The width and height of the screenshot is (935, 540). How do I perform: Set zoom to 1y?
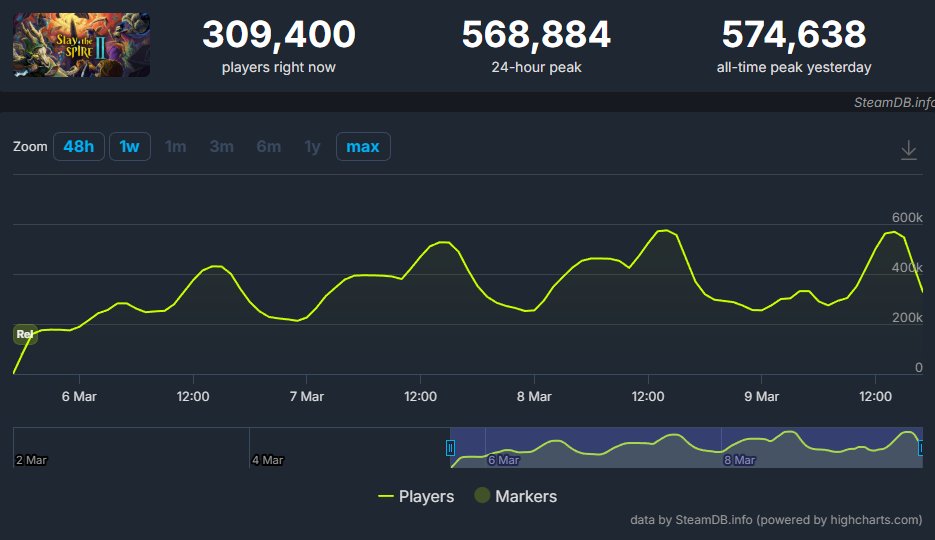312,147
